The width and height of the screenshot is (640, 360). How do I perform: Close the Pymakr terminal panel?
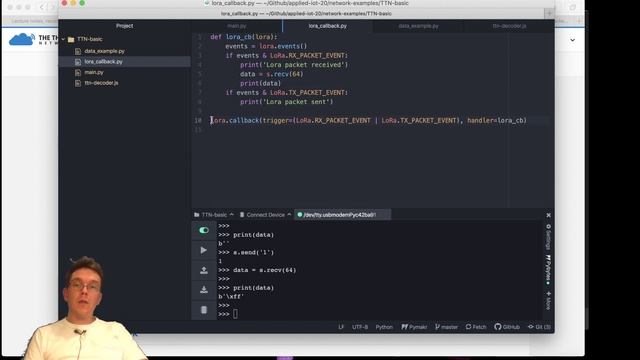[549, 215]
